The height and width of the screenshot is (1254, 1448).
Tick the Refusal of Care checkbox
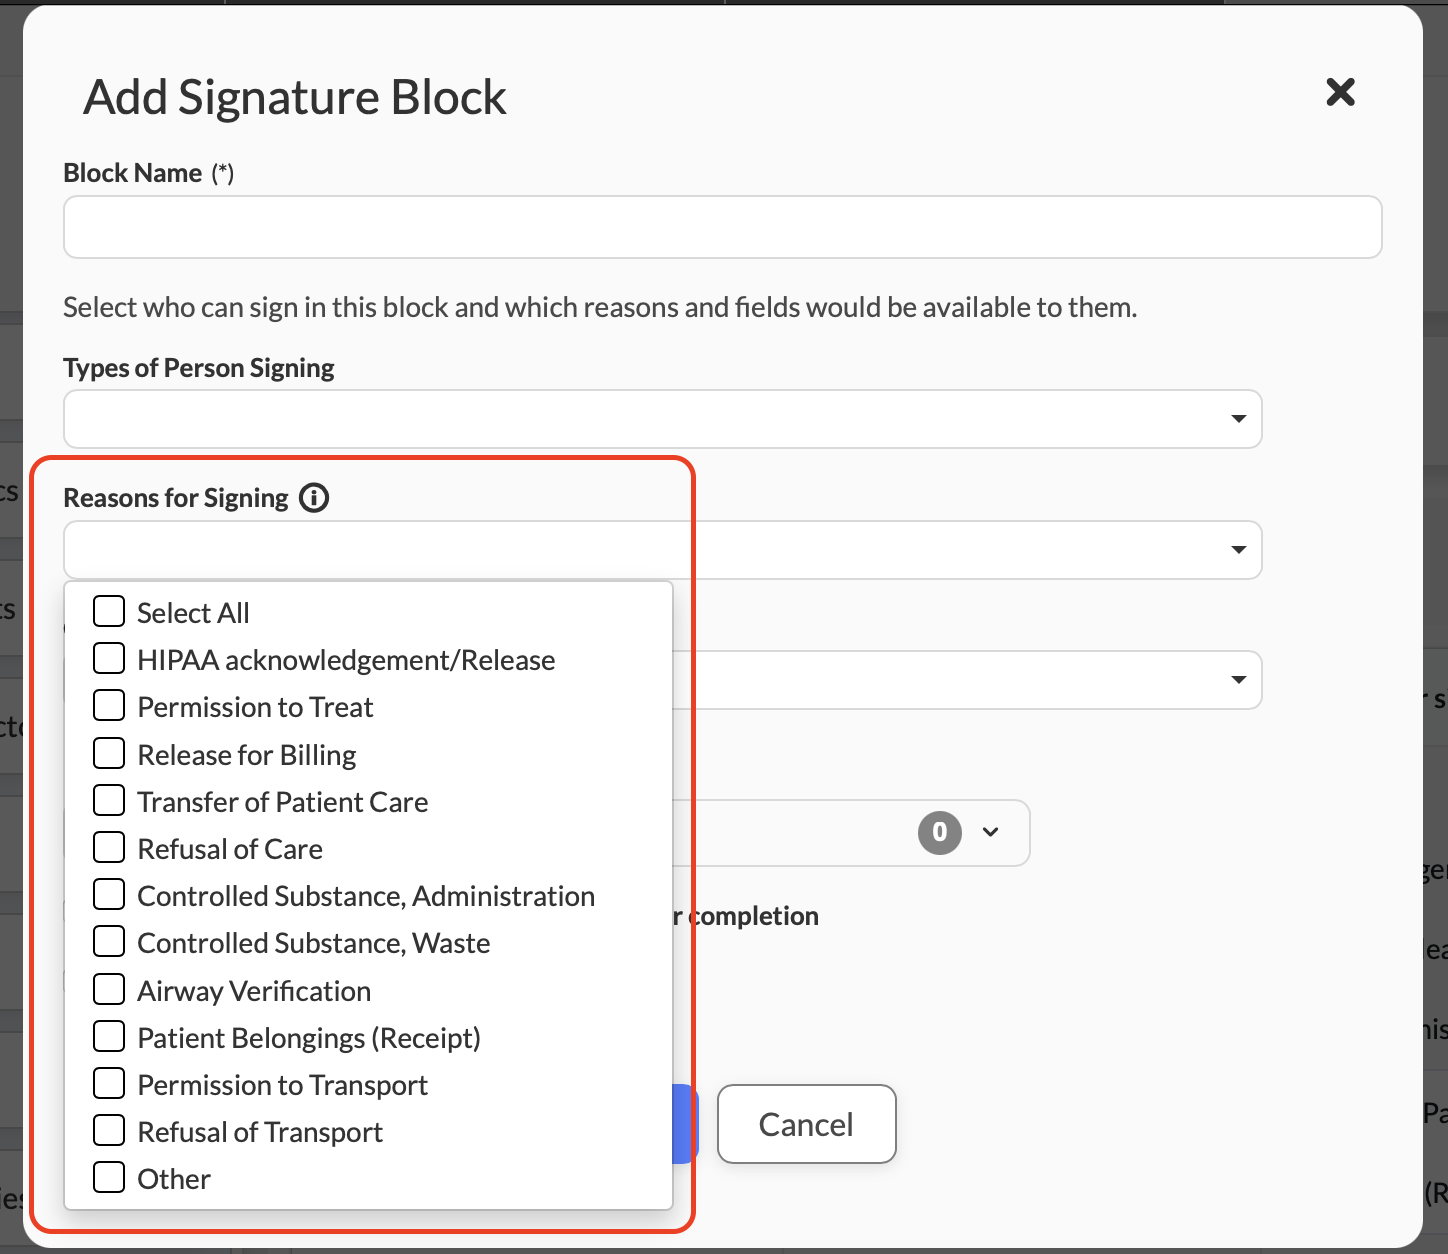(x=109, y=848)
